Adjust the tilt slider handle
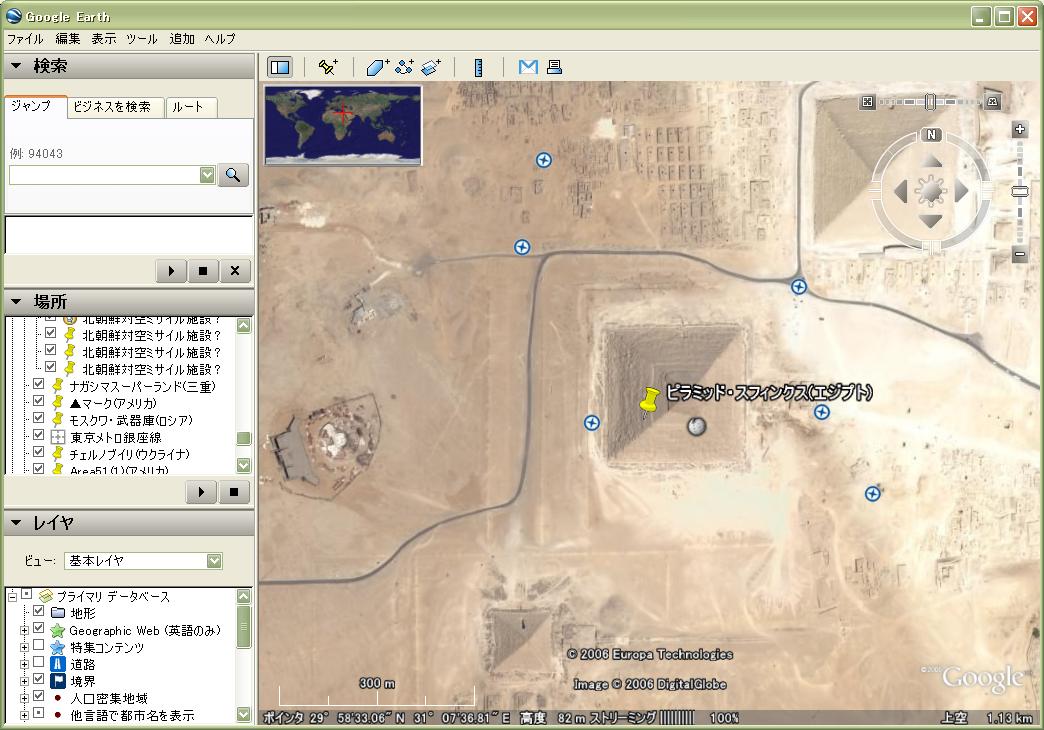Image resolution: width=1044 pixels, height=730 pixels. (931, 102)
